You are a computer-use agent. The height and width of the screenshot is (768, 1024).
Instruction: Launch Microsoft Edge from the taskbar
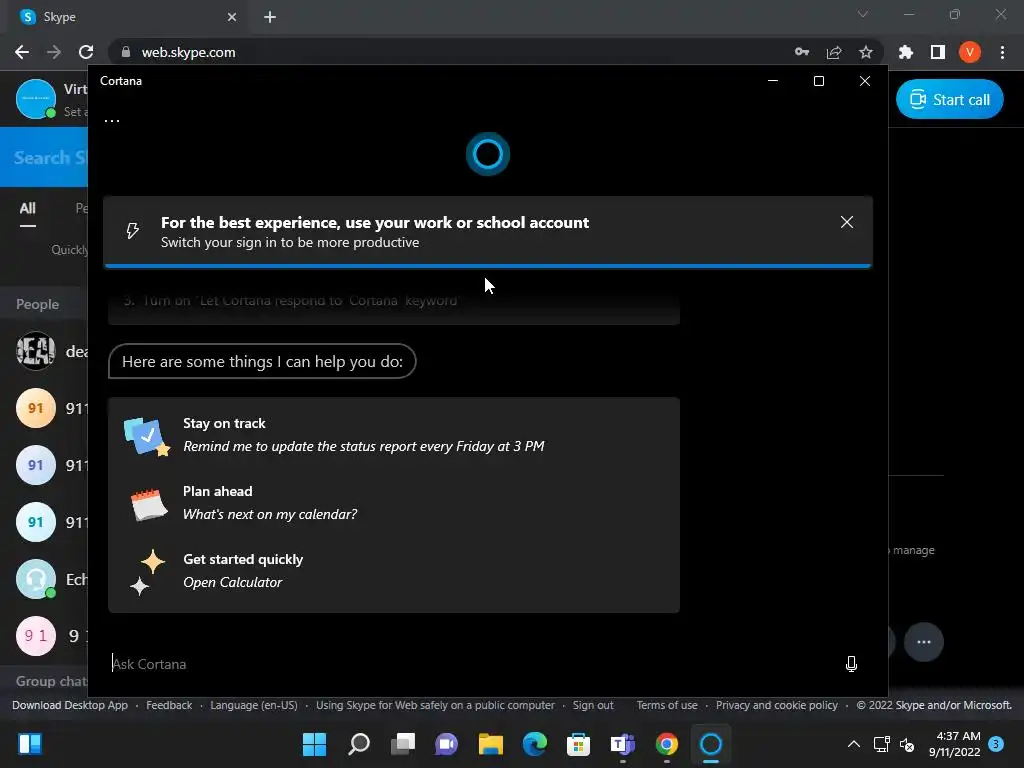point(534,744)
